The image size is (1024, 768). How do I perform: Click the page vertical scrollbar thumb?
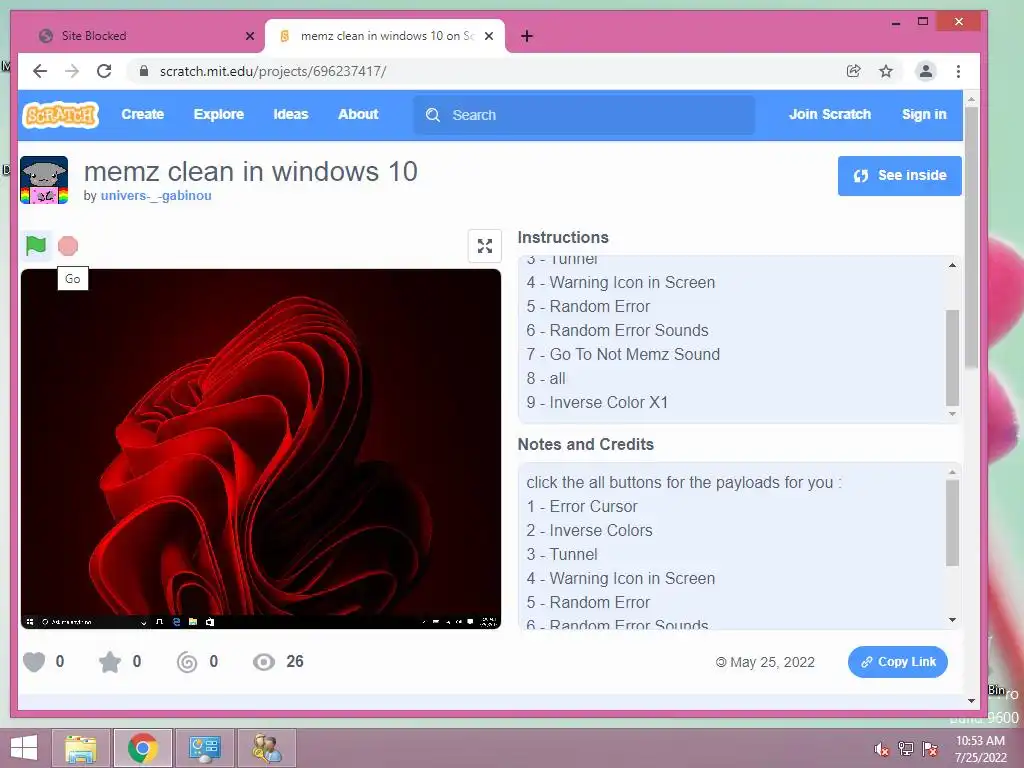point(971,236)
